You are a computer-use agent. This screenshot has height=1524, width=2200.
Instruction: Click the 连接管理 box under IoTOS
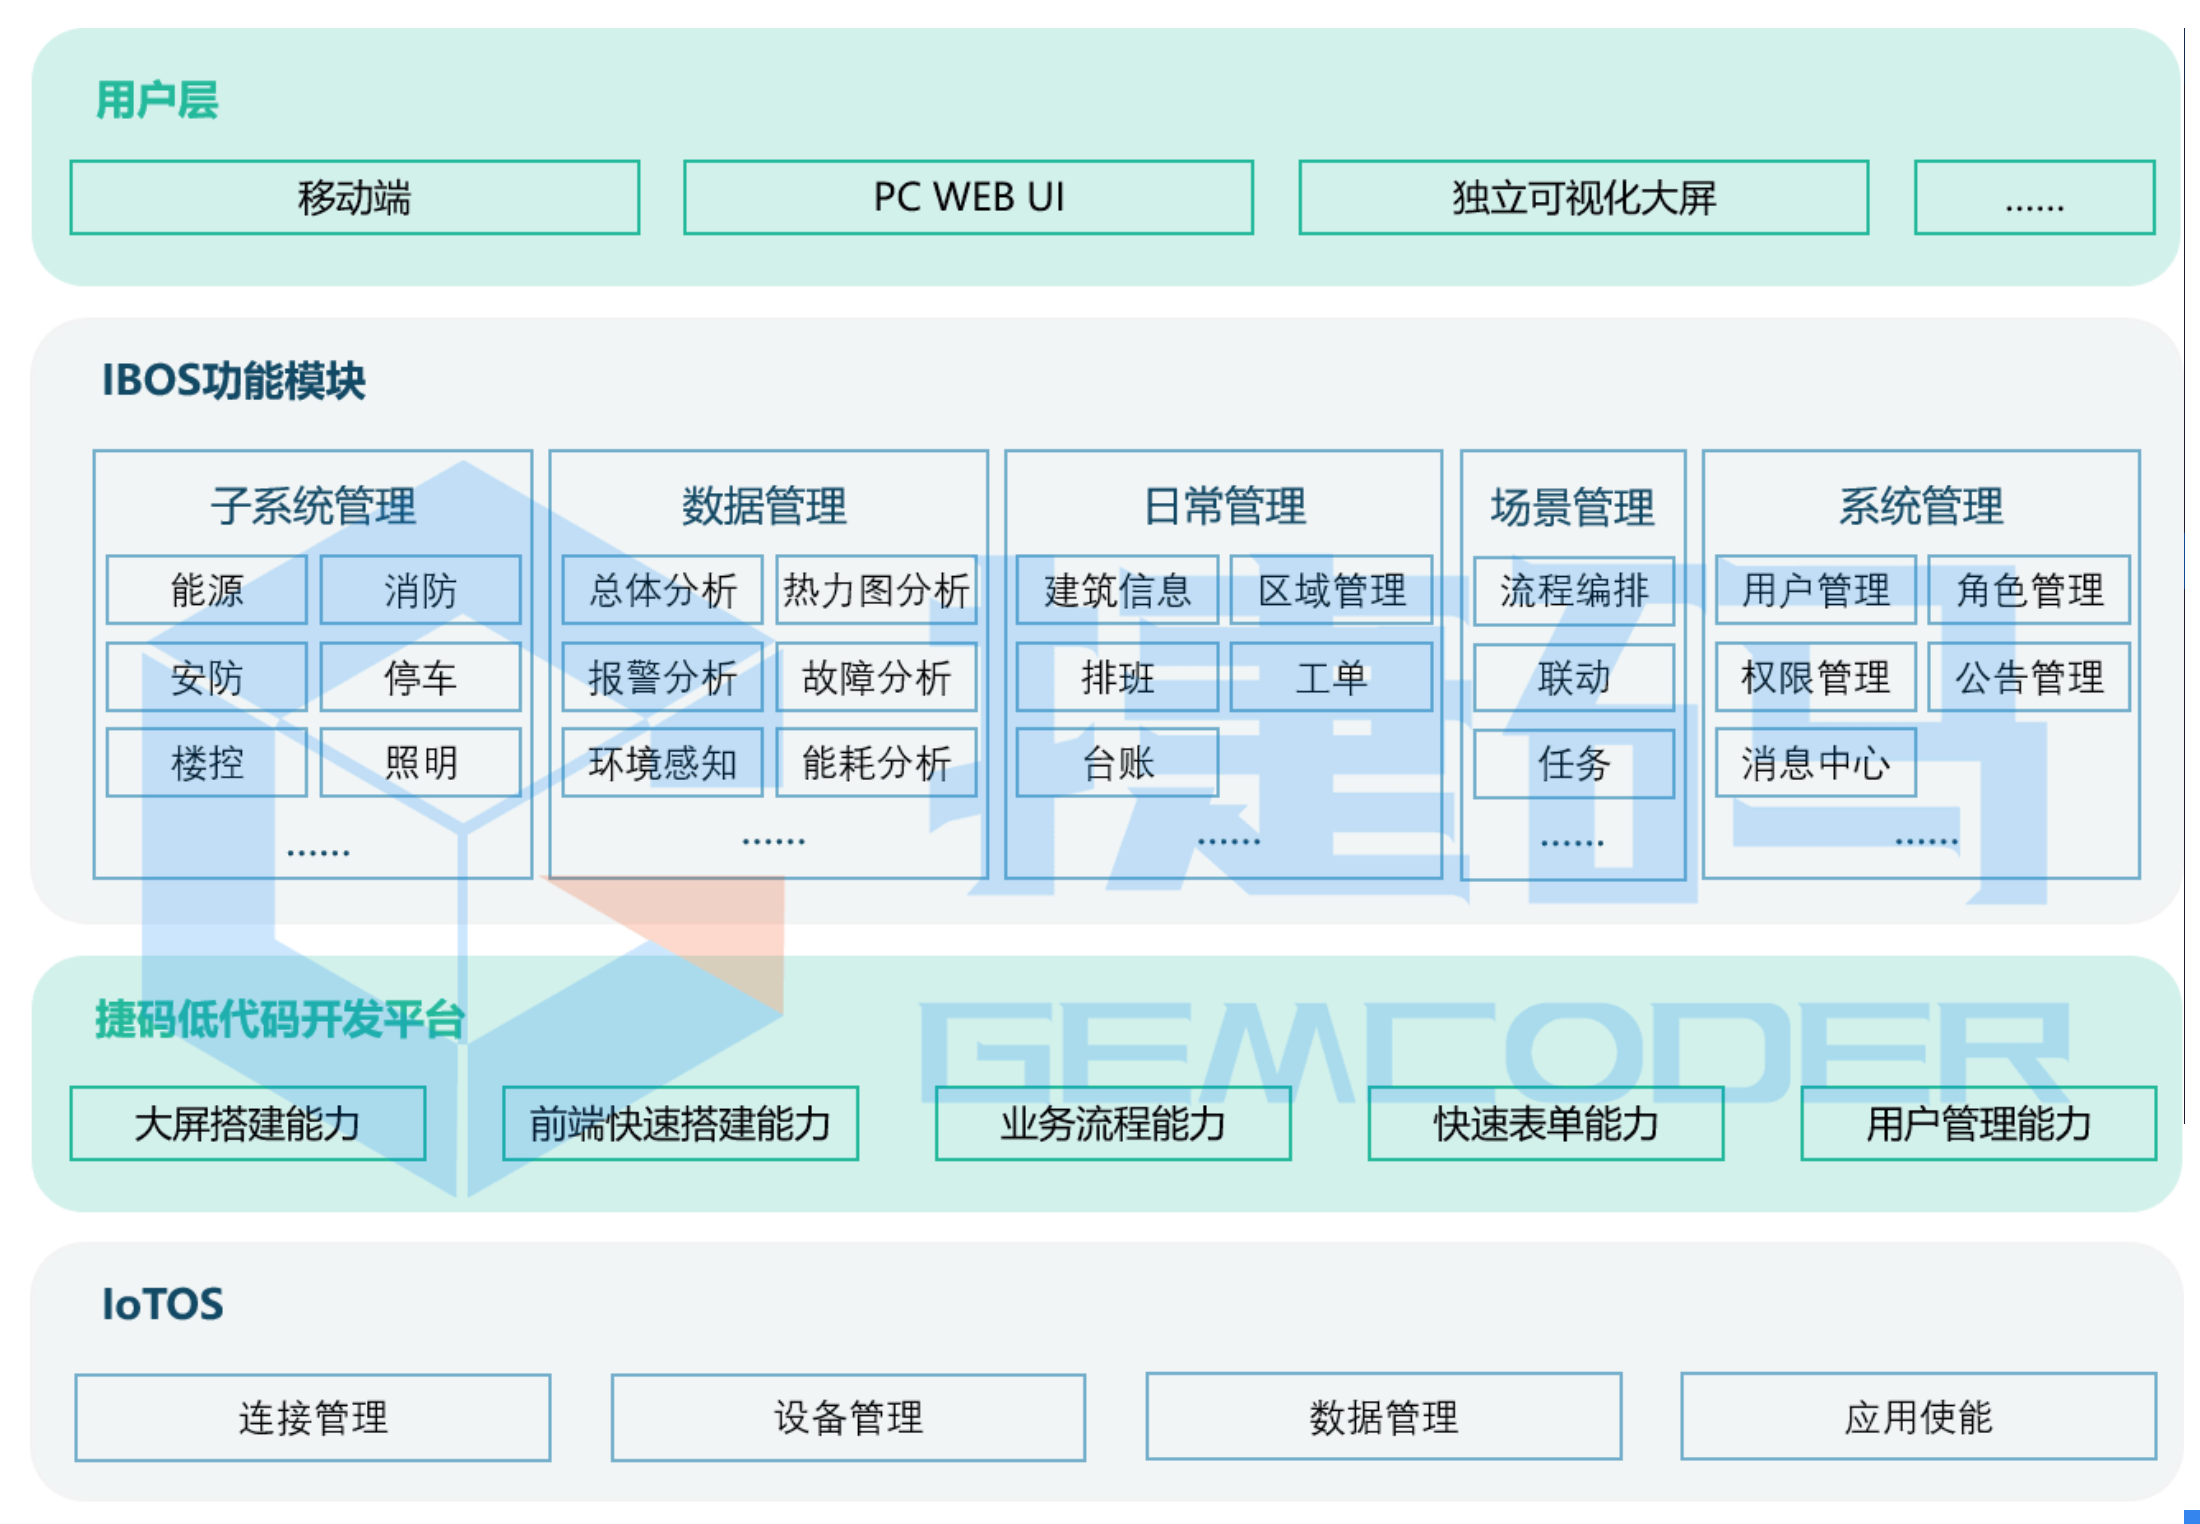(x=313, y=1417)
